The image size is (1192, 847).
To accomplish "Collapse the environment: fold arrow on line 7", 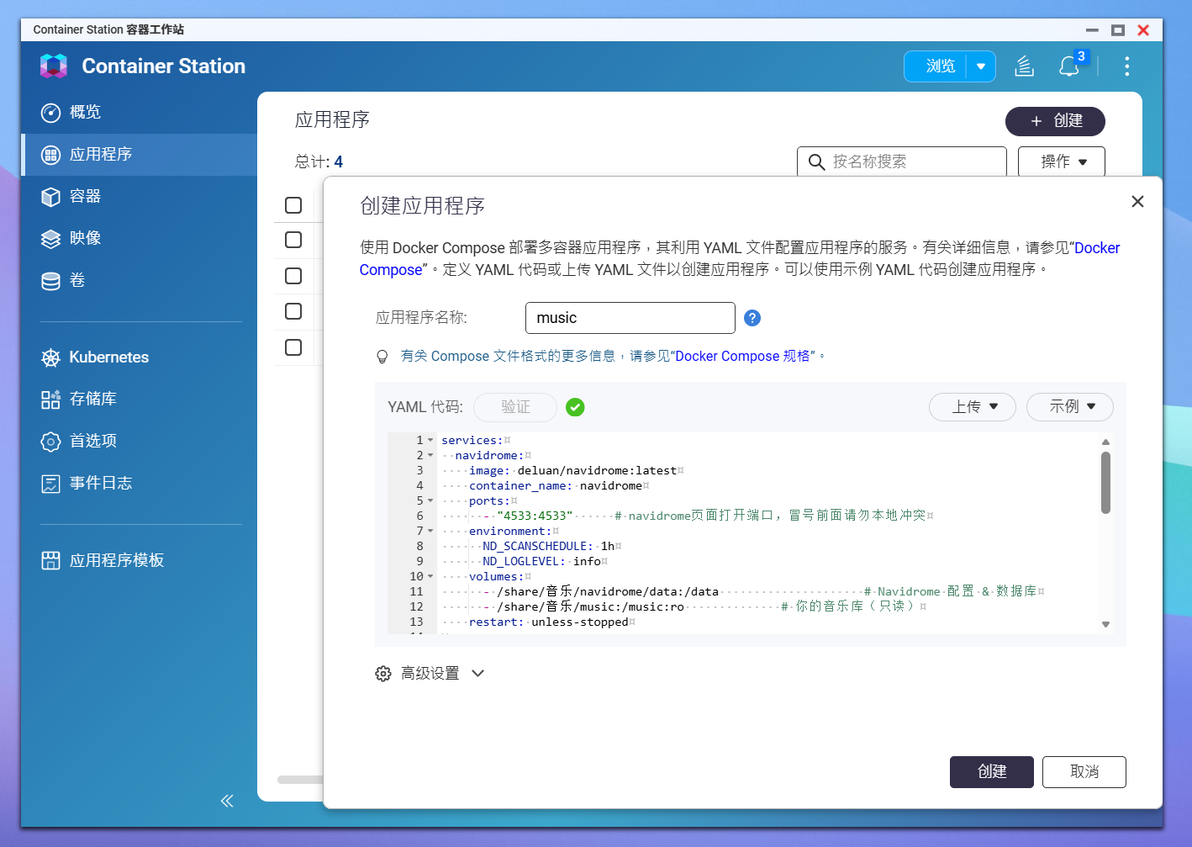I will pyautogui.click(x=430, y=531).
